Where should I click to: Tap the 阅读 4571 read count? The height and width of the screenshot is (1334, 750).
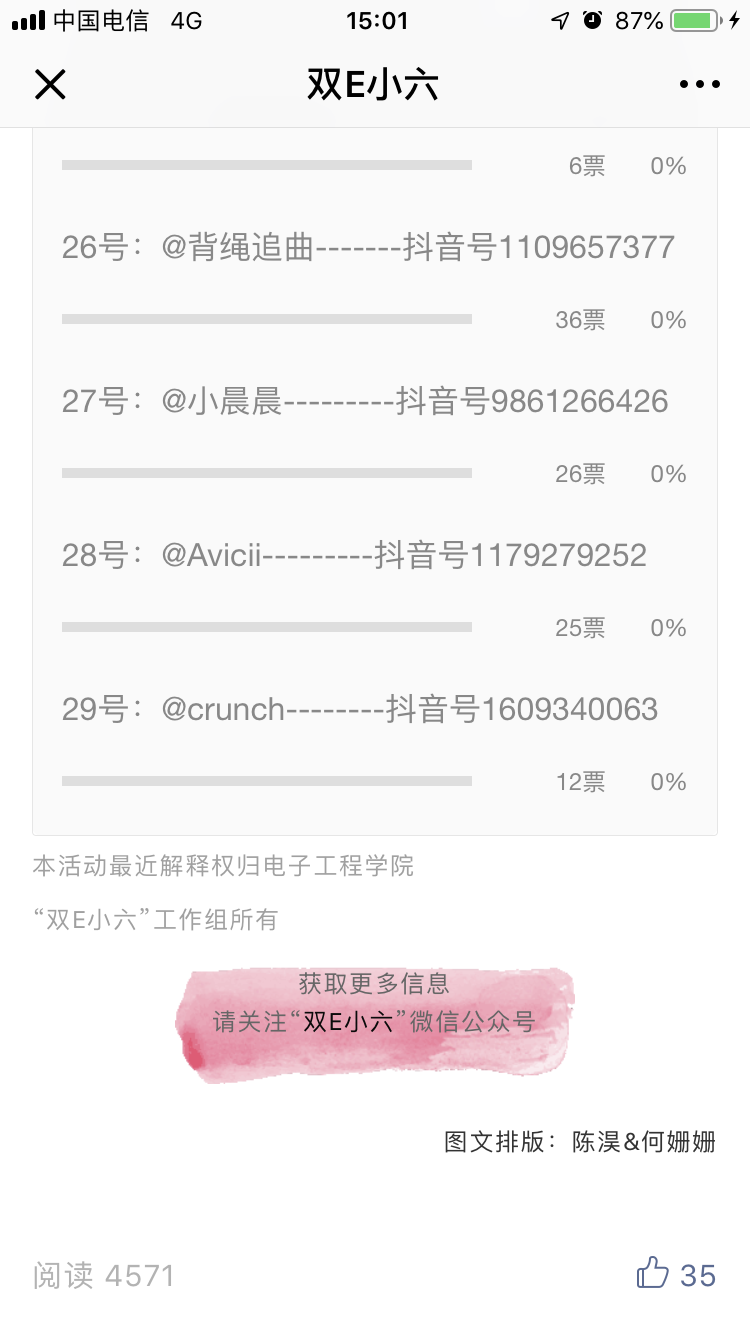click(x=104, y=1275)
